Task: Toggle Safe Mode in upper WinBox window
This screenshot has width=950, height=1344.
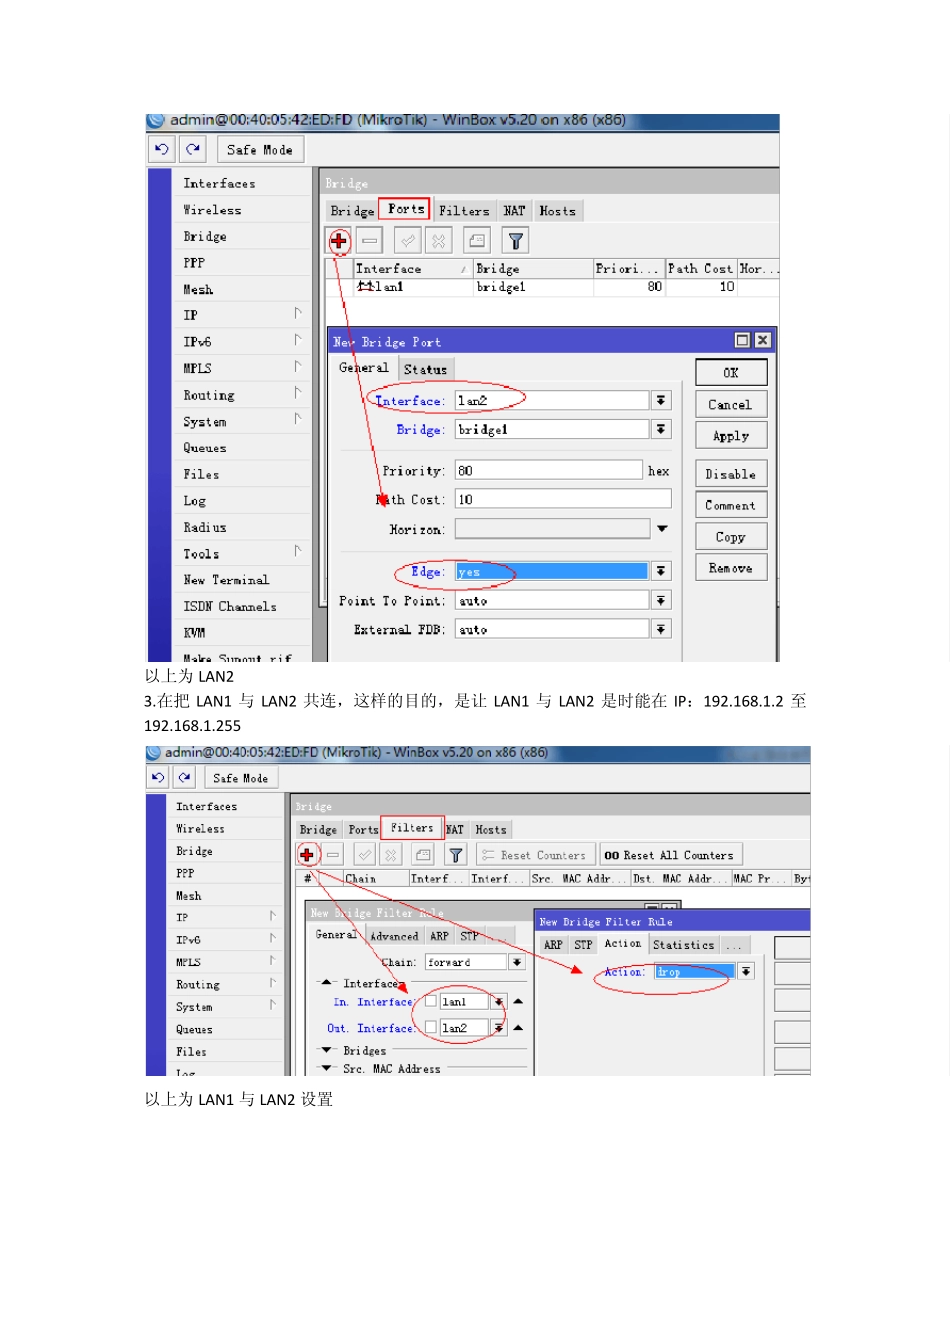Action: coord(260,149)
